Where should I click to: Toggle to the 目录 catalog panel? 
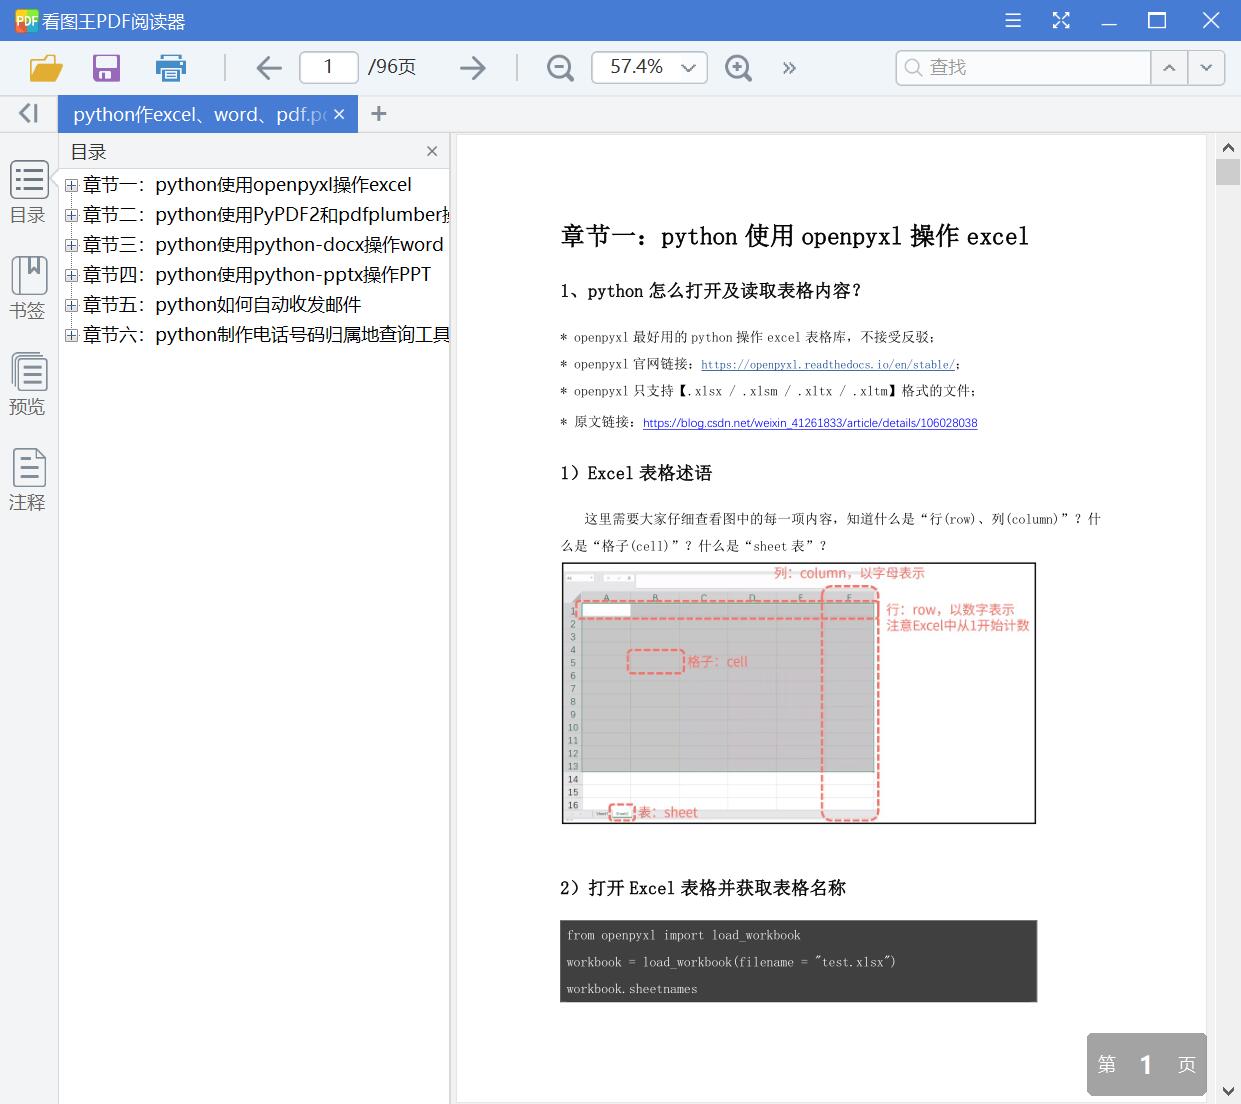[x=29, y=192]
